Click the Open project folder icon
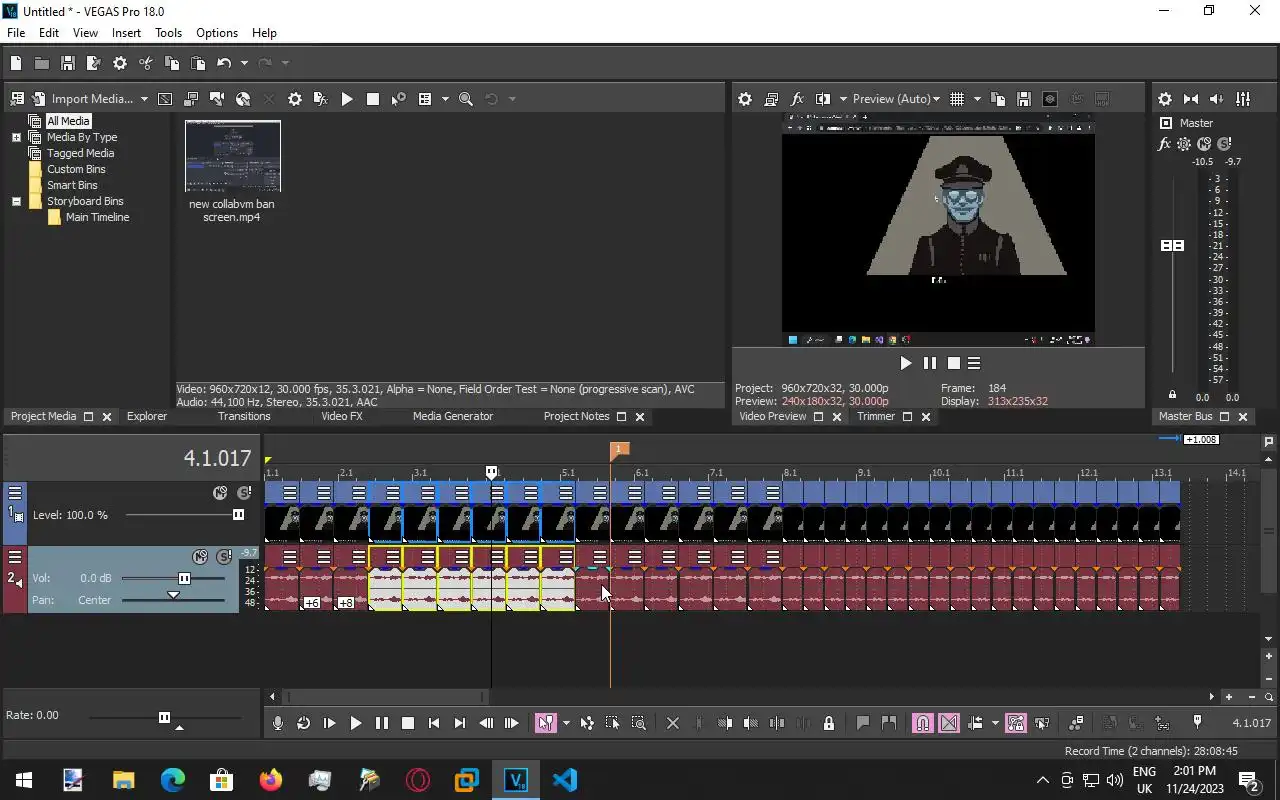1280x800 pixels. coord(42,63)
